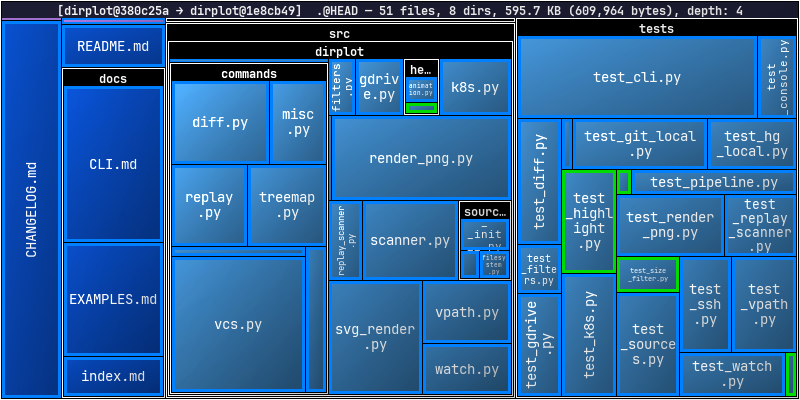Select the CHANGELOG.md tile

[31, 209]
